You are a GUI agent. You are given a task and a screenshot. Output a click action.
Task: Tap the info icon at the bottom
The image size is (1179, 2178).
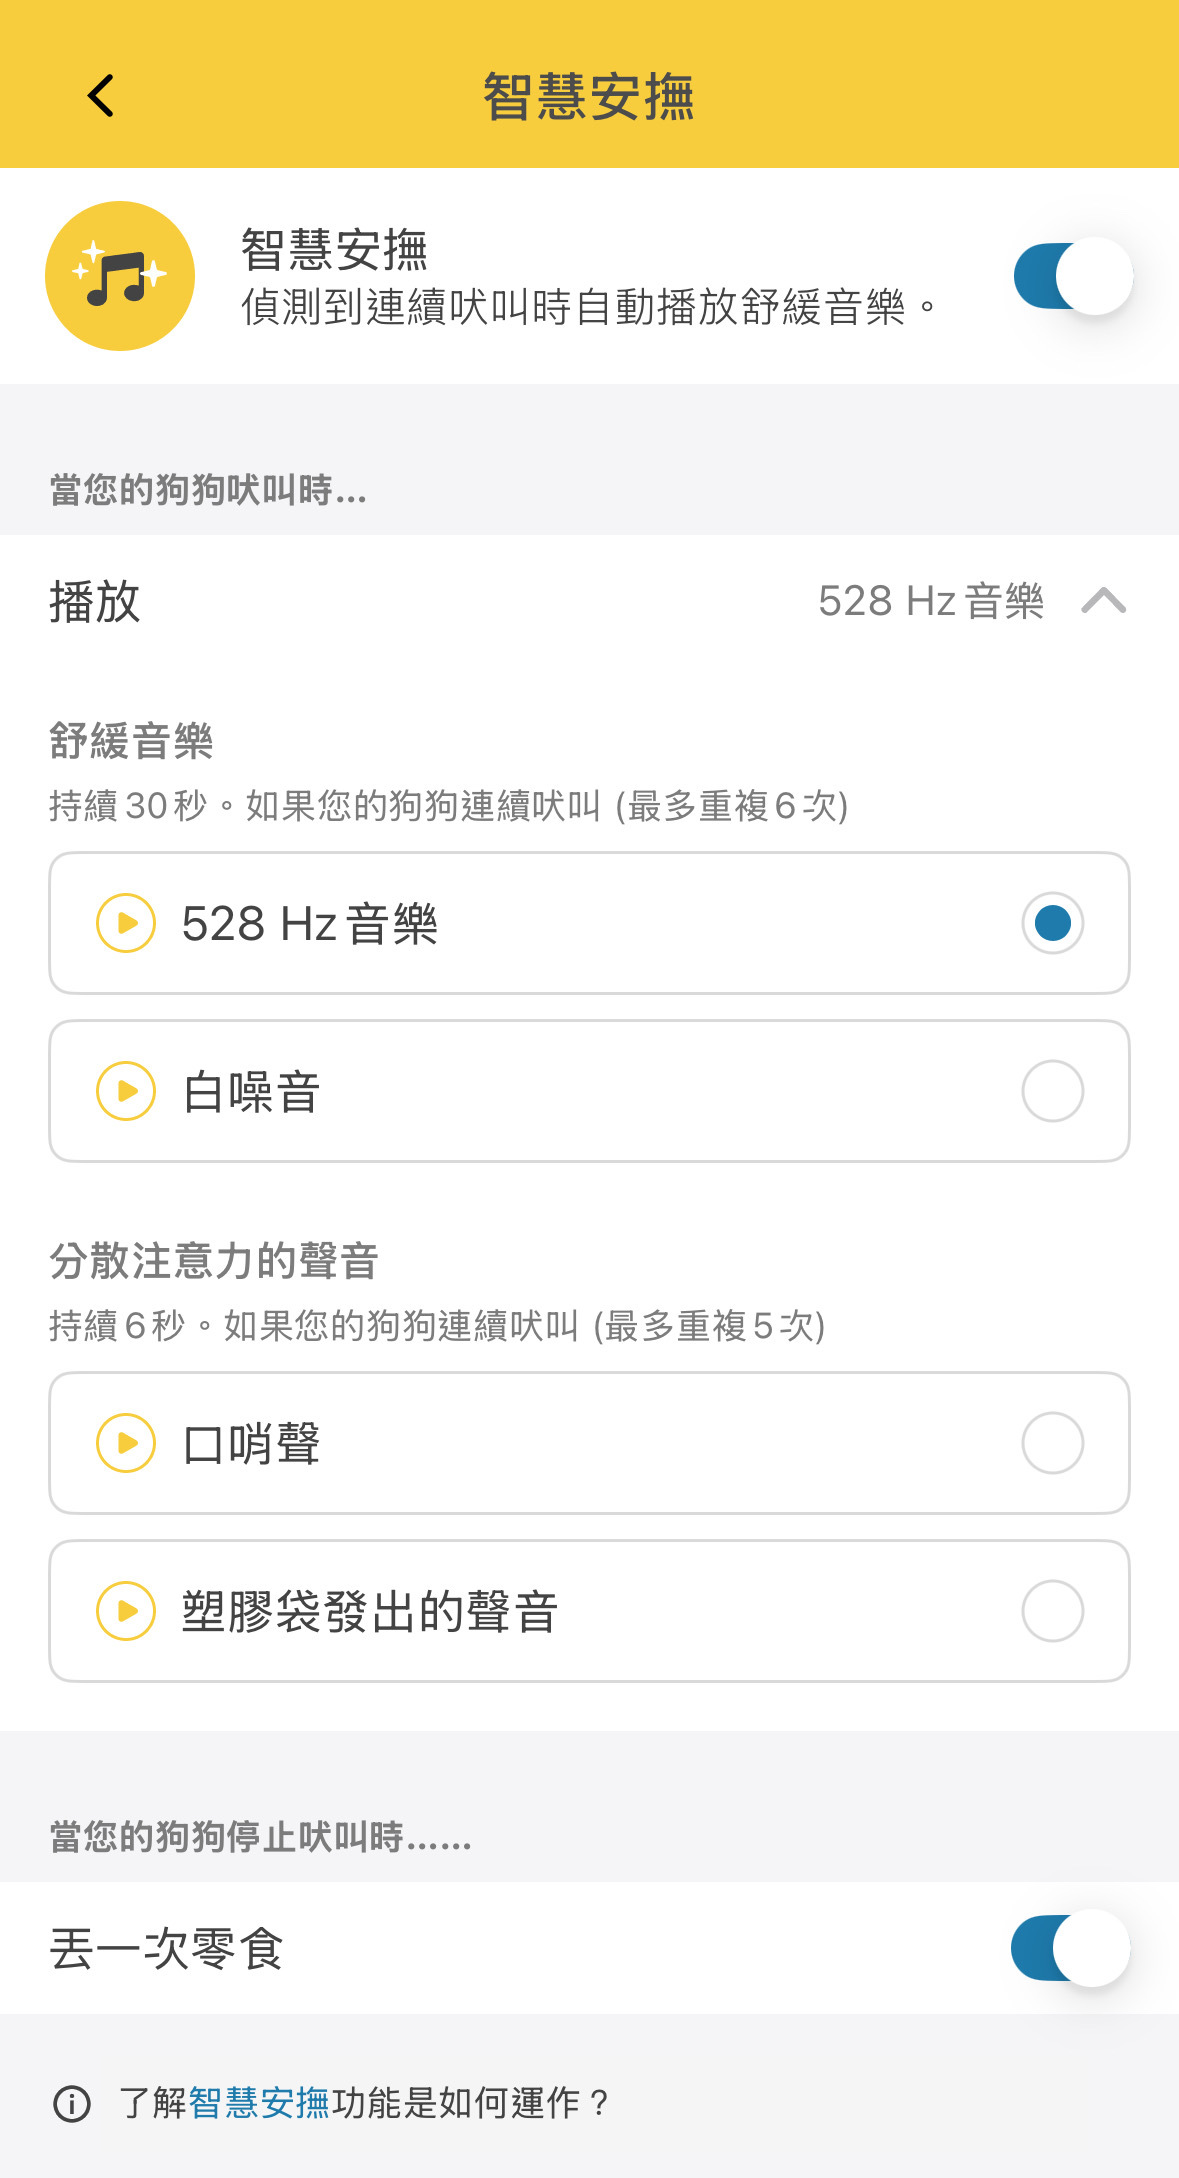[72, 2103]
